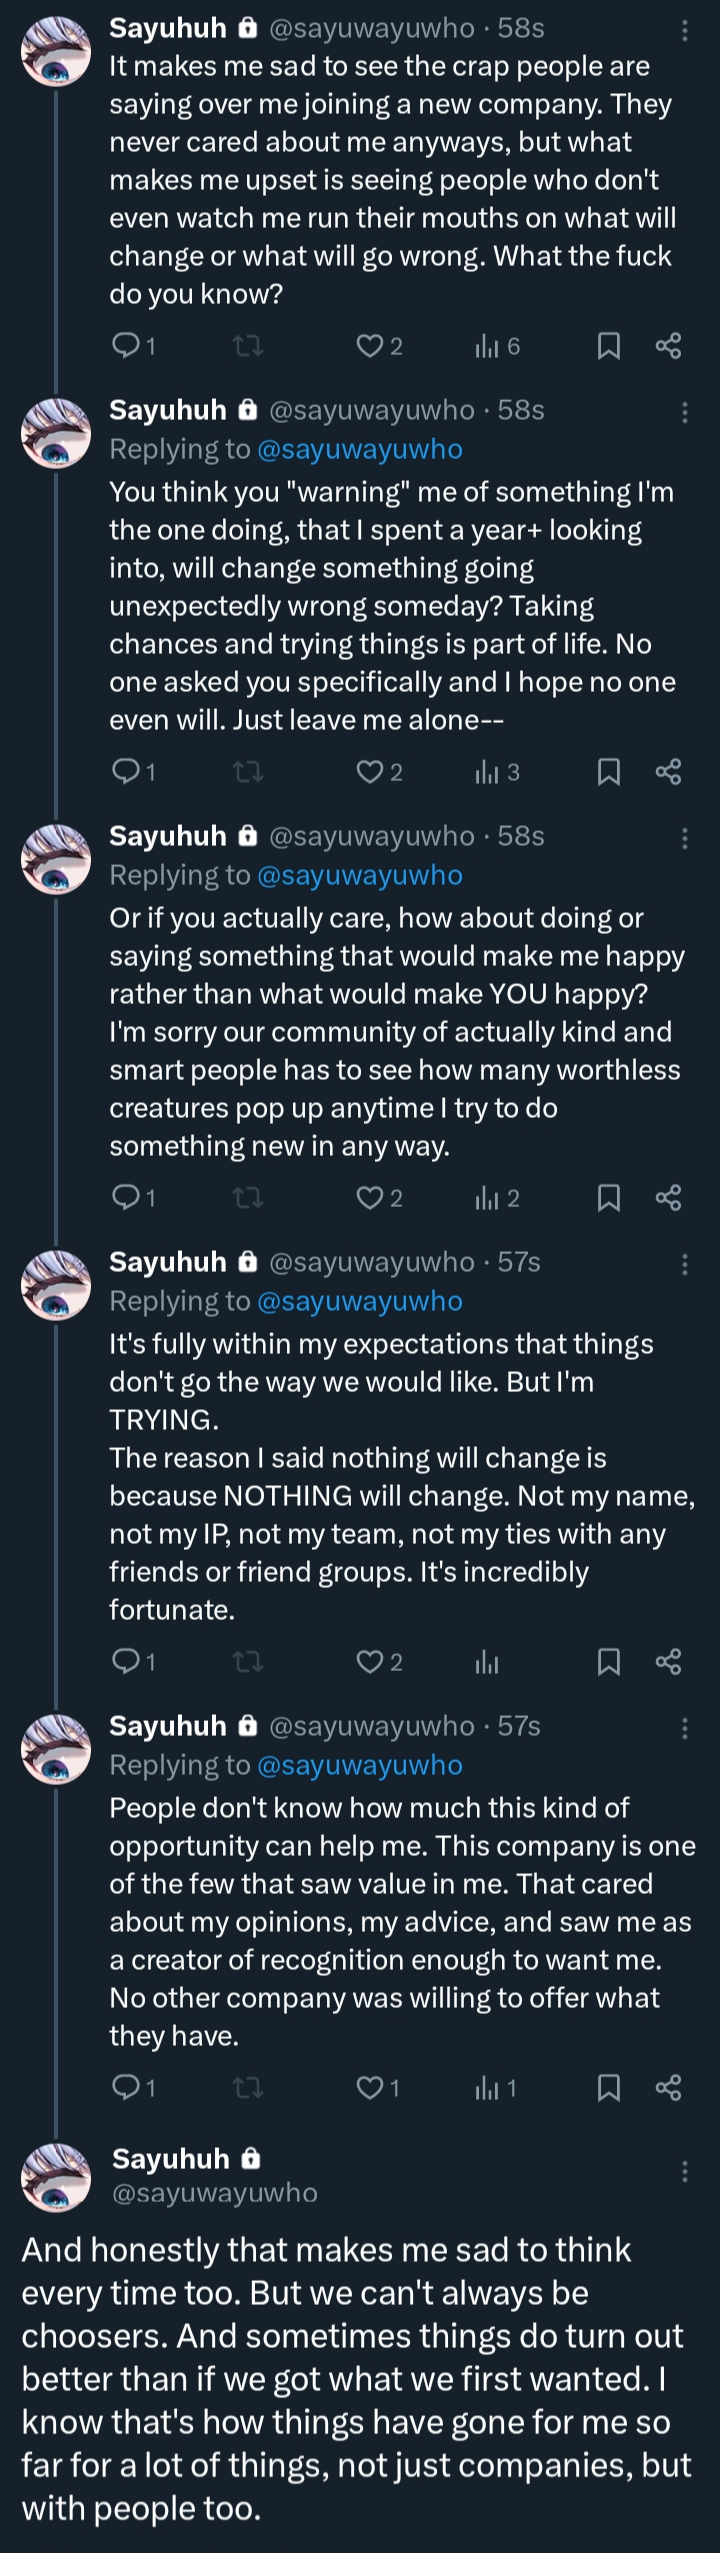Open more options on the "Or if you actually care" tweet
720x2553 pixels.
[685, 838]
